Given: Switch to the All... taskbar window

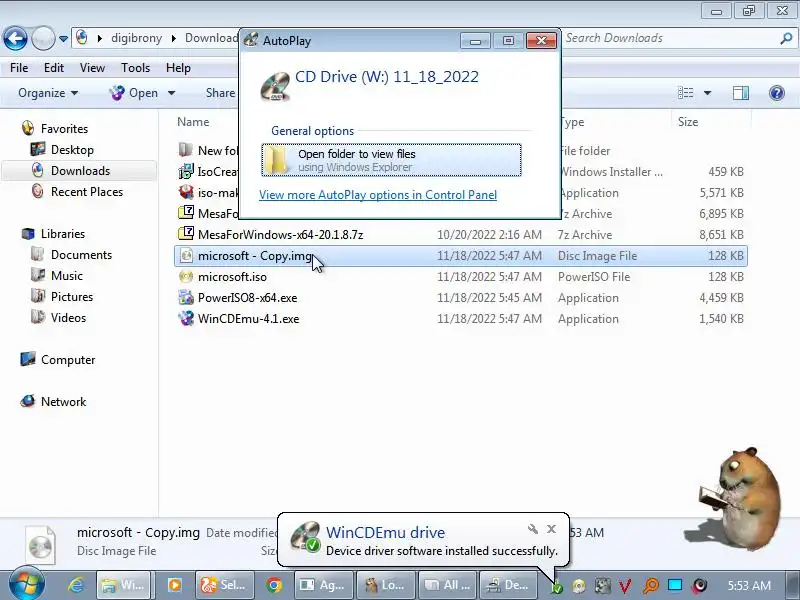Looking at the screenshot, I should (x=447, y=585).
